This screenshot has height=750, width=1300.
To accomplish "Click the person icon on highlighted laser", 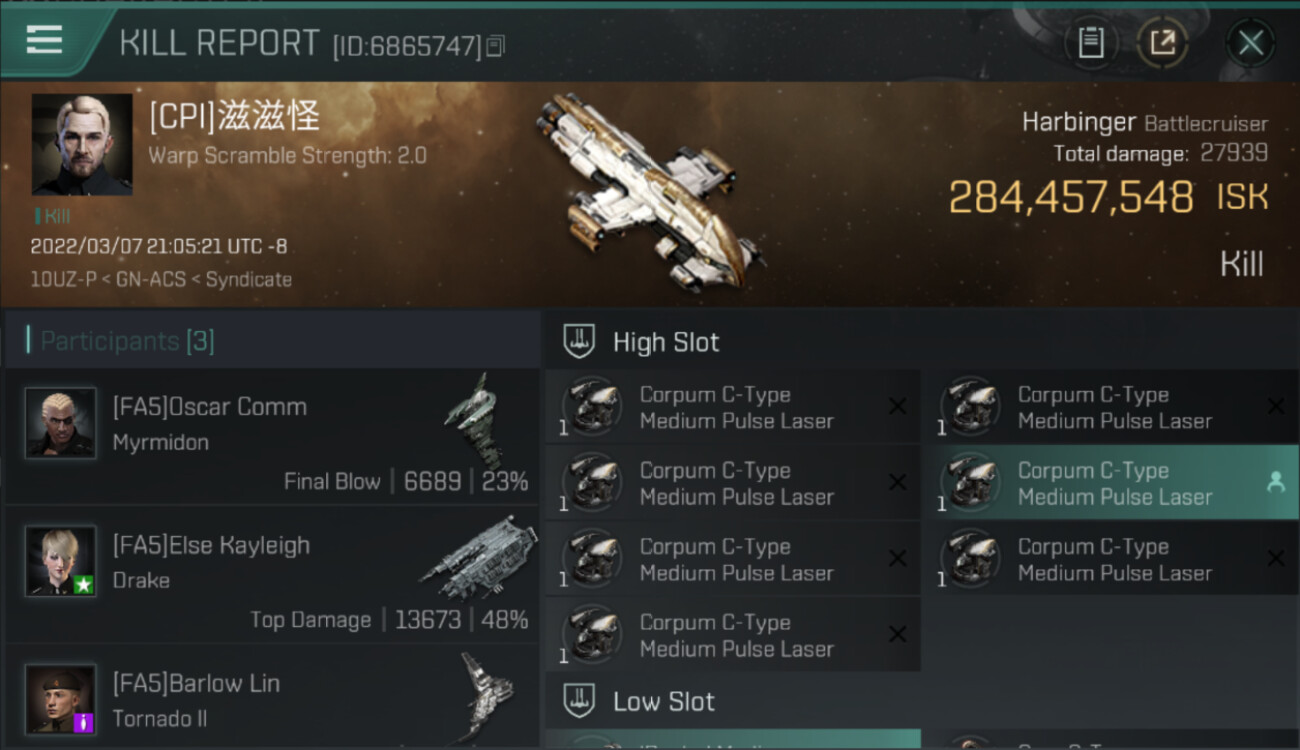I will [1275, 482].
